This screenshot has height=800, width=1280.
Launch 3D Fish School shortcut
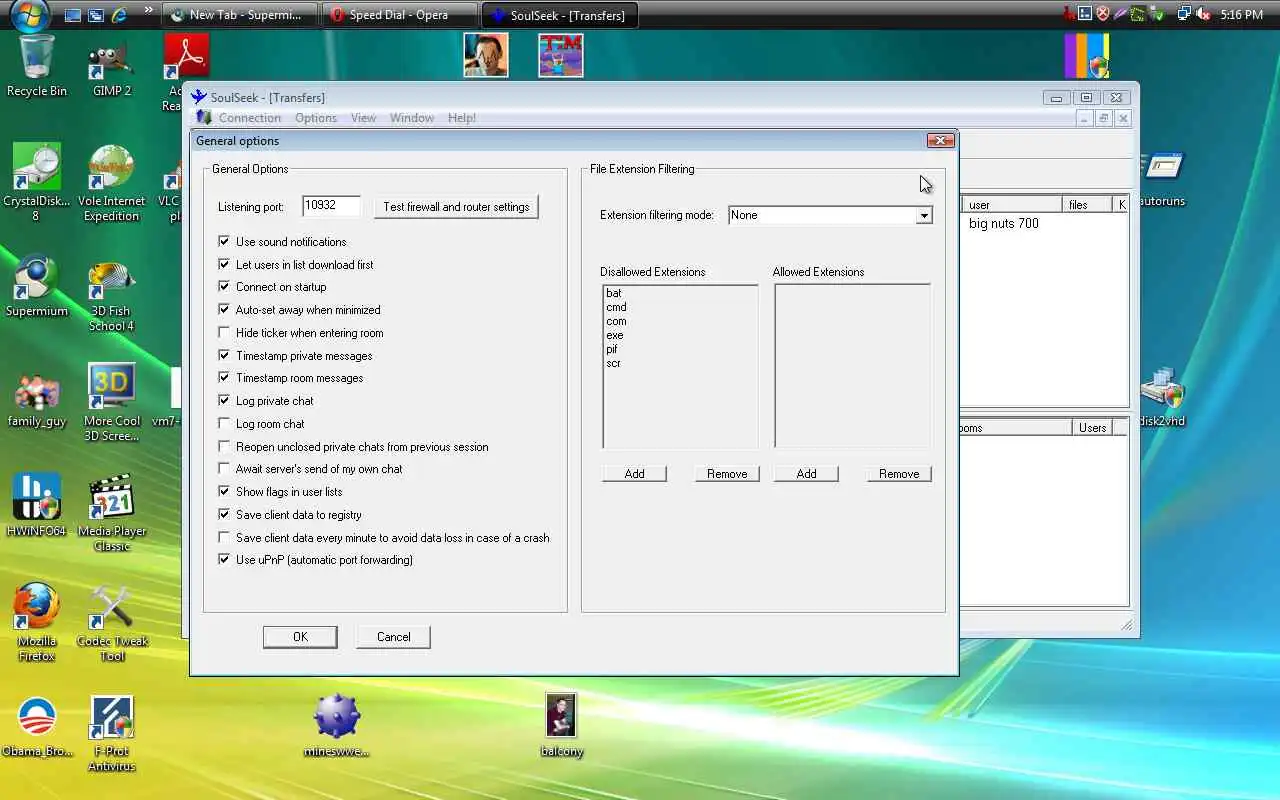click(x=111, y=296)
